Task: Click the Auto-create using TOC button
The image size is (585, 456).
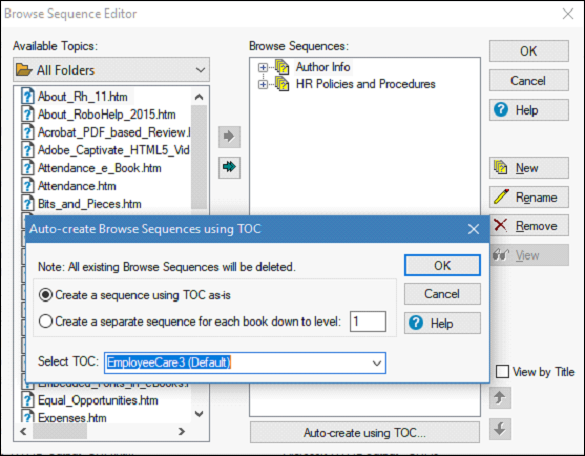Action: [365, 432]
